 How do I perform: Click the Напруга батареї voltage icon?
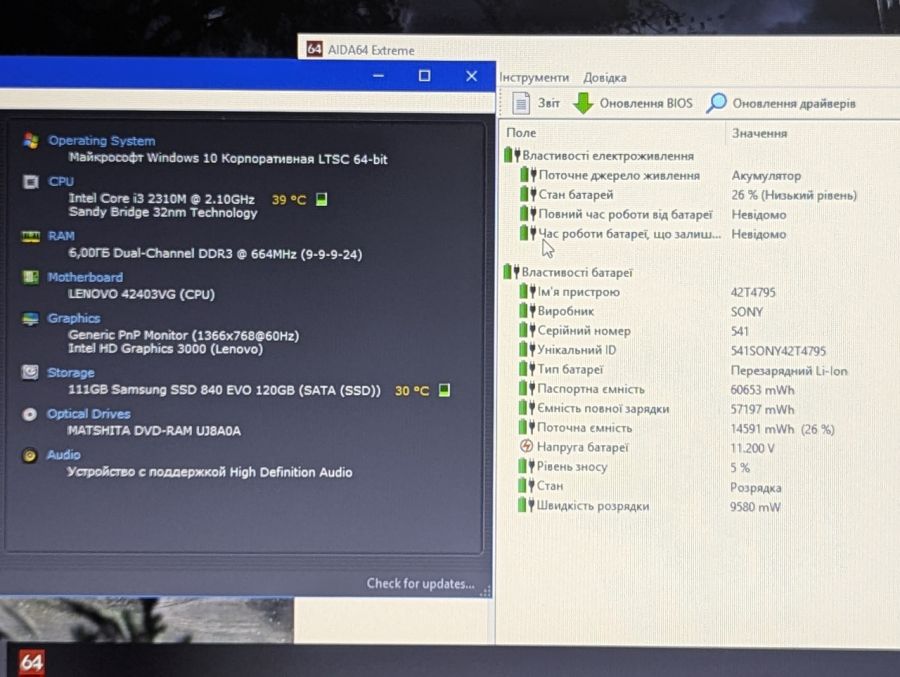click(x=526, y=446)
